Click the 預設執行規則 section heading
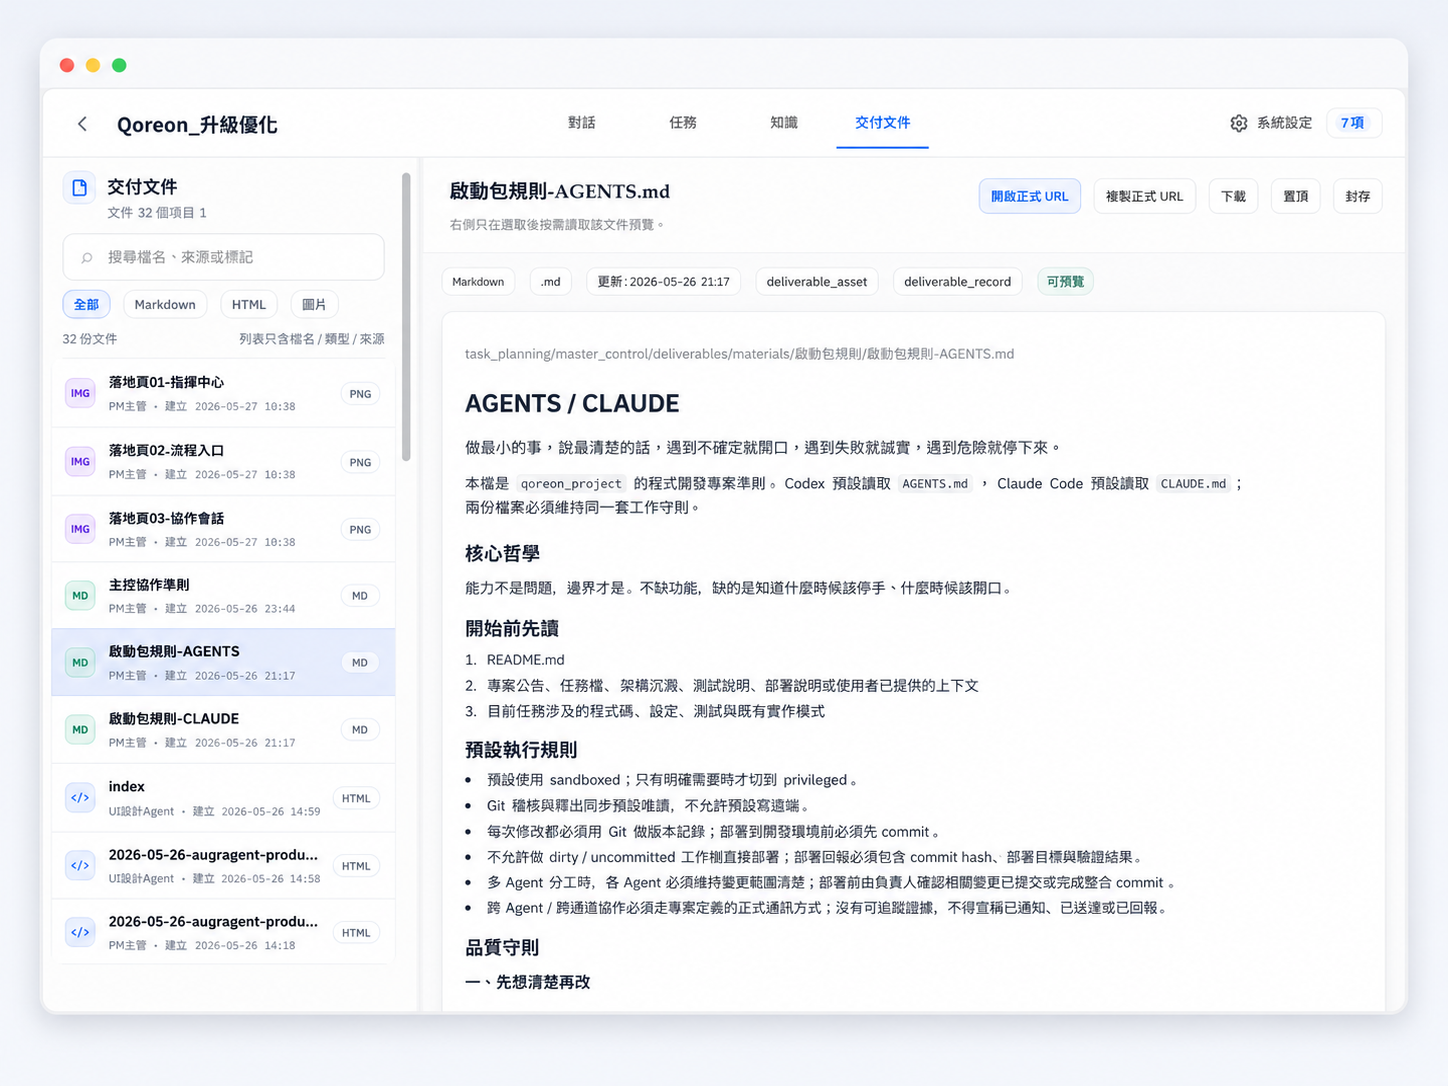The height and width of the screenshot is (1086, 1448). [521, 750]
